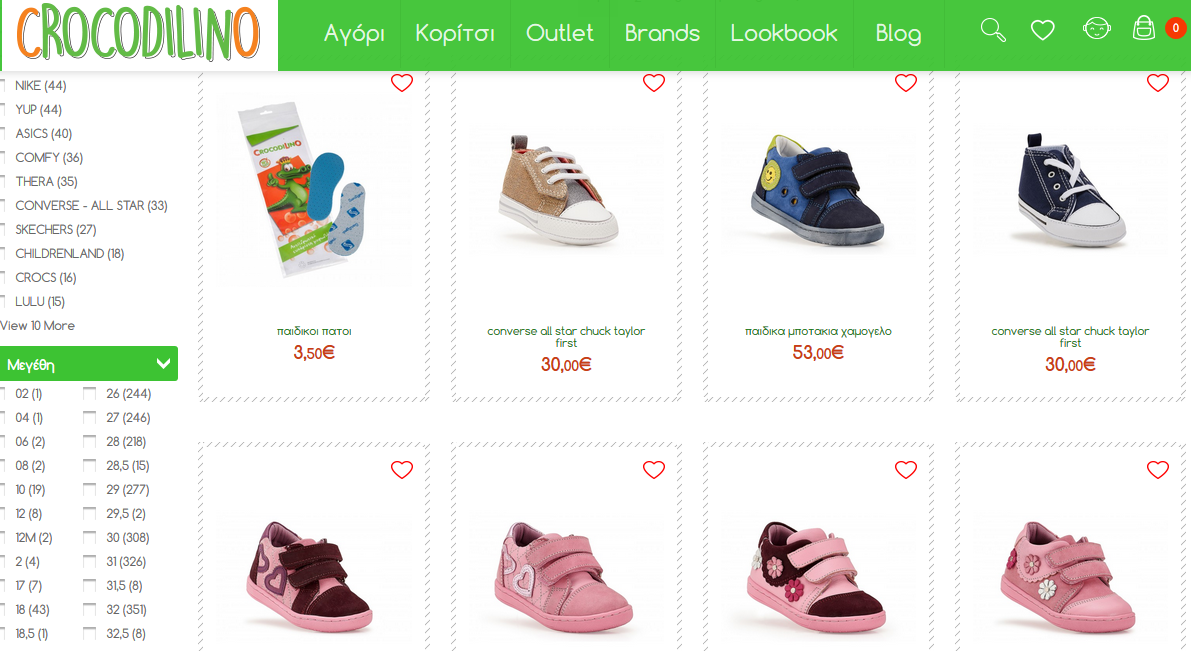The height and width of the screenshot is (651, 1191).
Task: Check the size 26 (244) filter
Action: tap(90, 393)
